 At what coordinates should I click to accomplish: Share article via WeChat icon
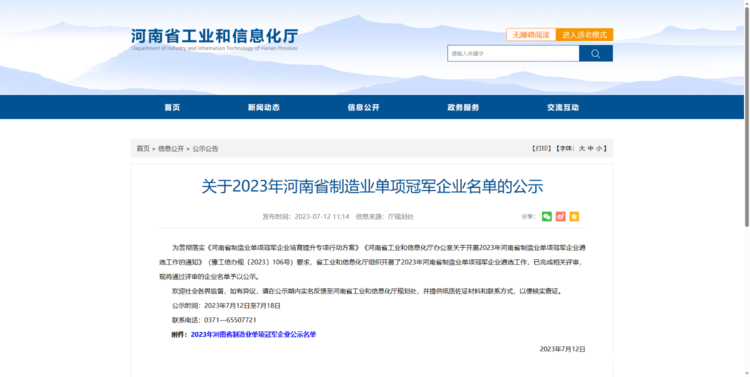point(547,216)
